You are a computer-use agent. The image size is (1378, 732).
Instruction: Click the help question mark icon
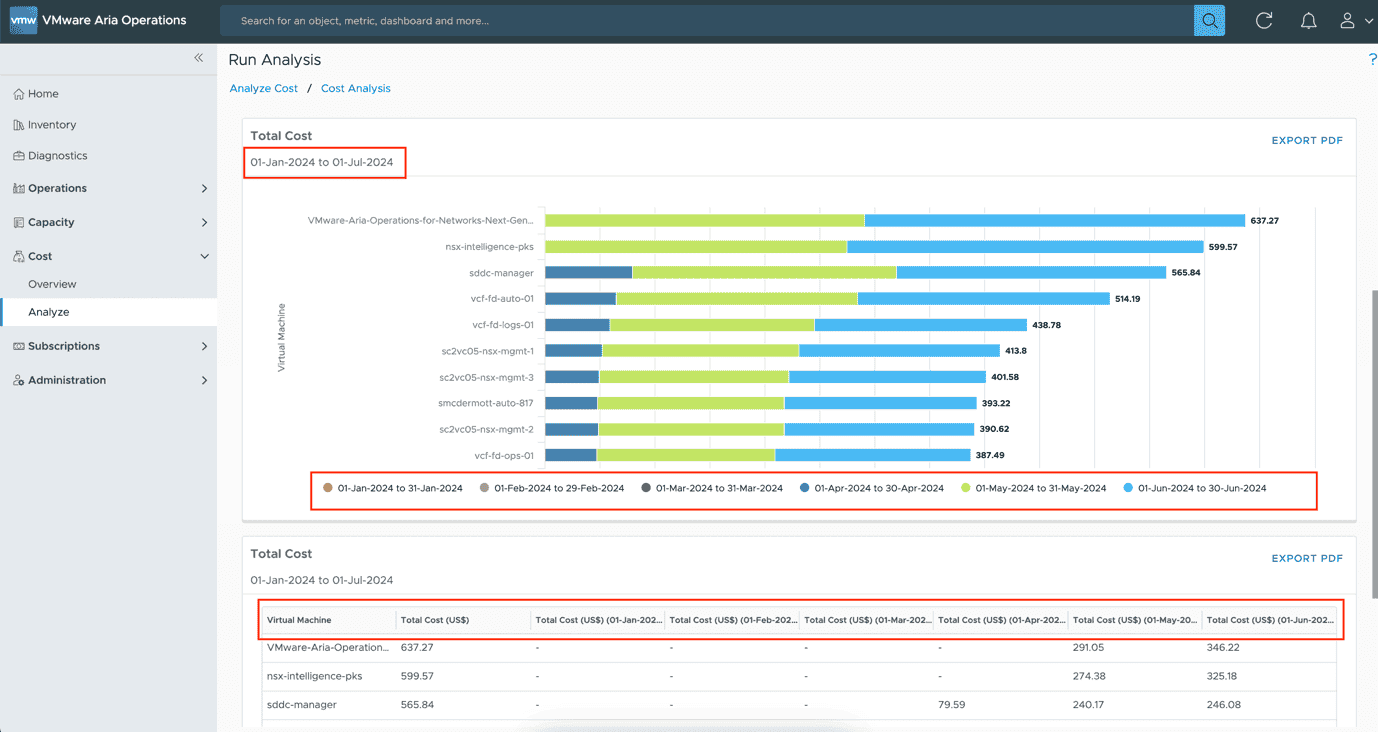[x=1372, y=60]
